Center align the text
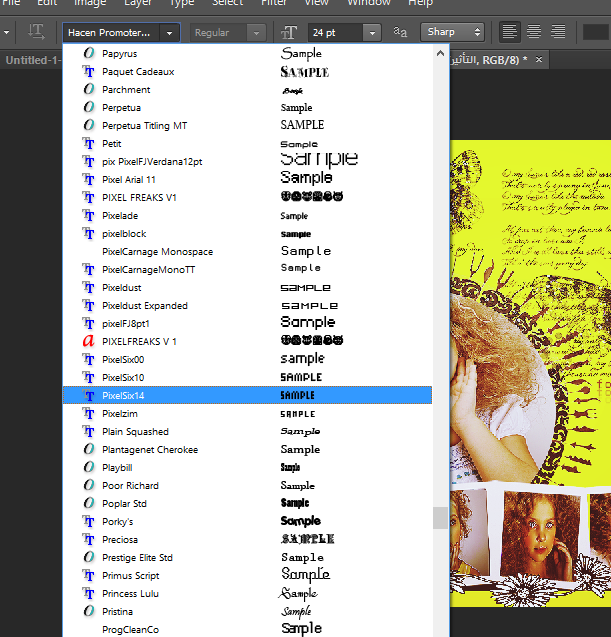This screenshot has height=637, width=611. click(534, 32)
